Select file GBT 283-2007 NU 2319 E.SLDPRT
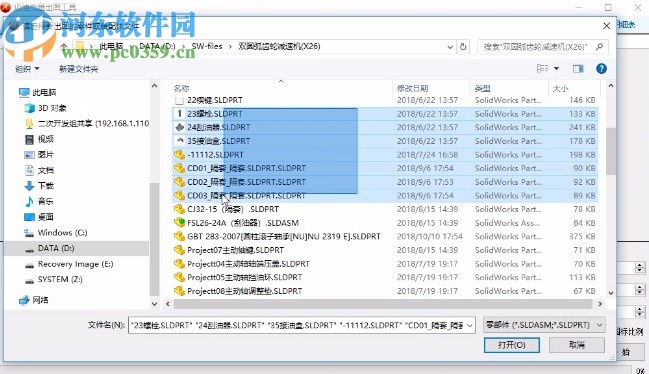649x374 pixels. [384, 236]
